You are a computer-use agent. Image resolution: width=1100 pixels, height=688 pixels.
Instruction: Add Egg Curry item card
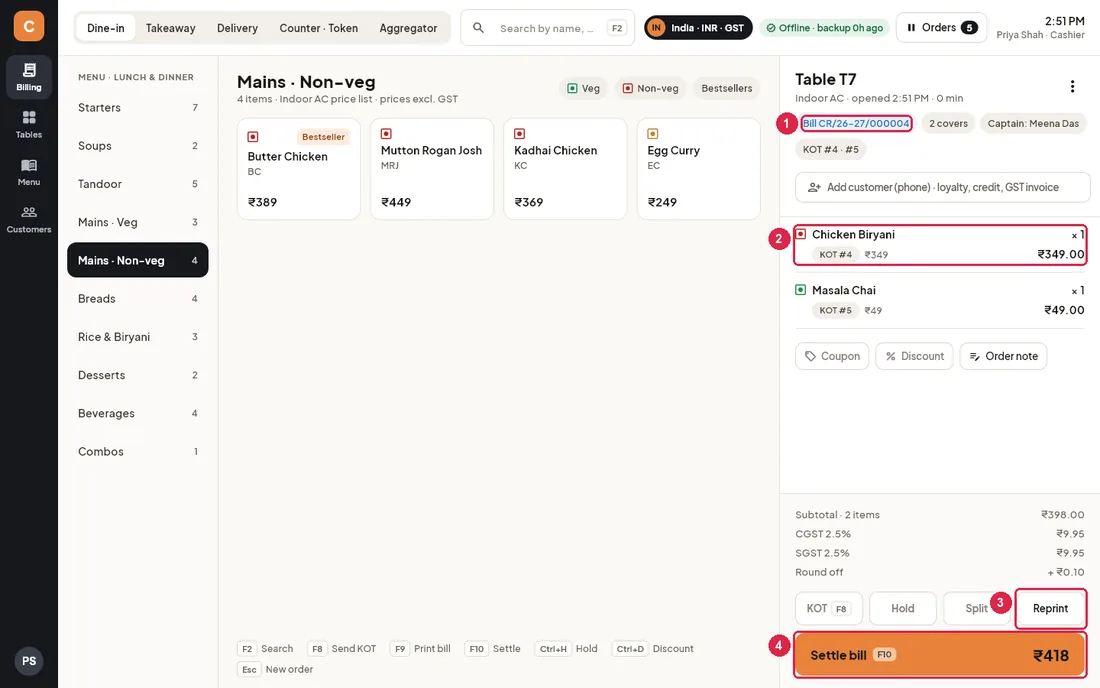pos(698,169)
